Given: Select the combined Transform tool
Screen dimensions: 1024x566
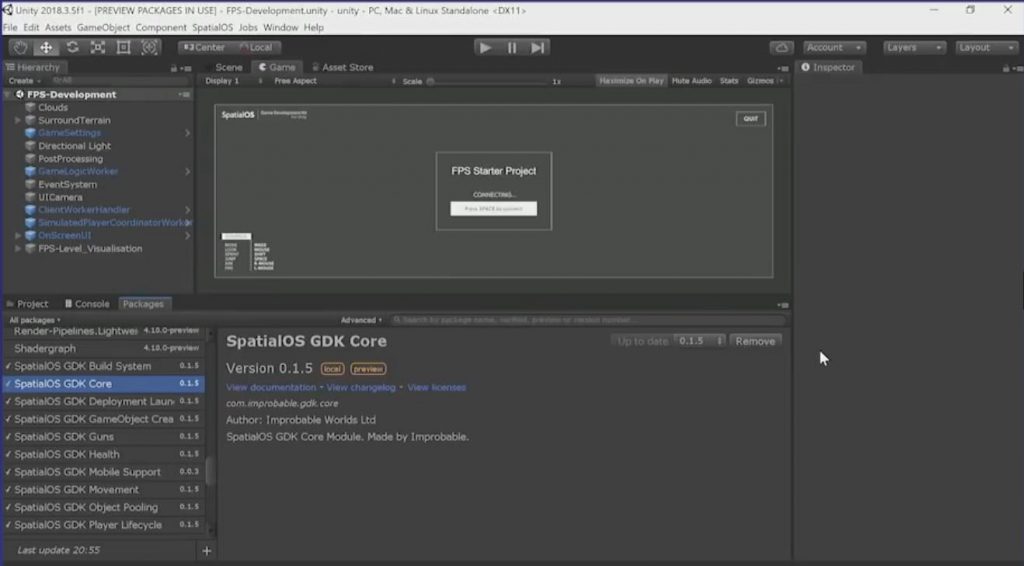Looking at the screenshot, I should 150,48.
